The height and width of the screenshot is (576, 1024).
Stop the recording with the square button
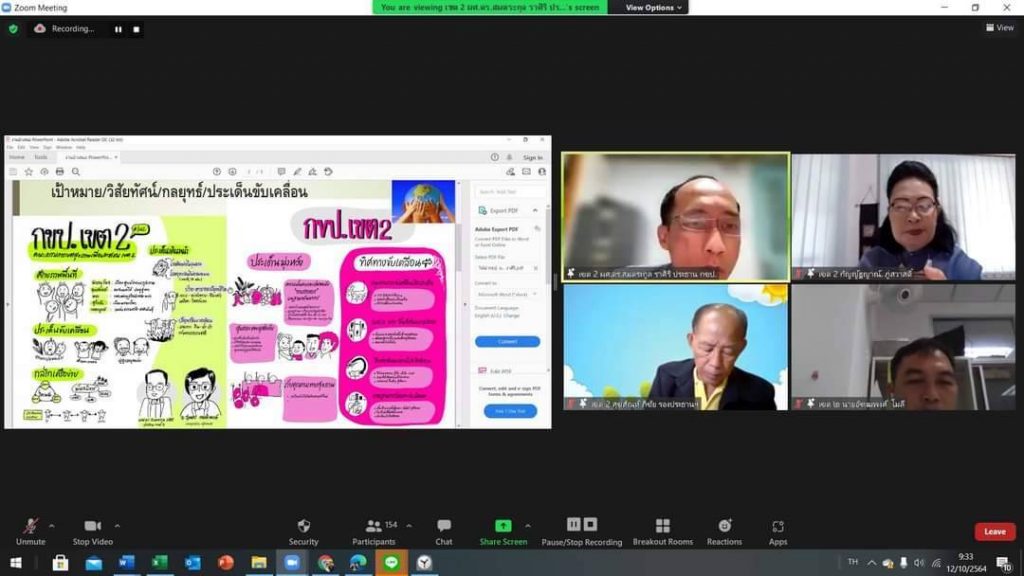click(x=136, y=29)
